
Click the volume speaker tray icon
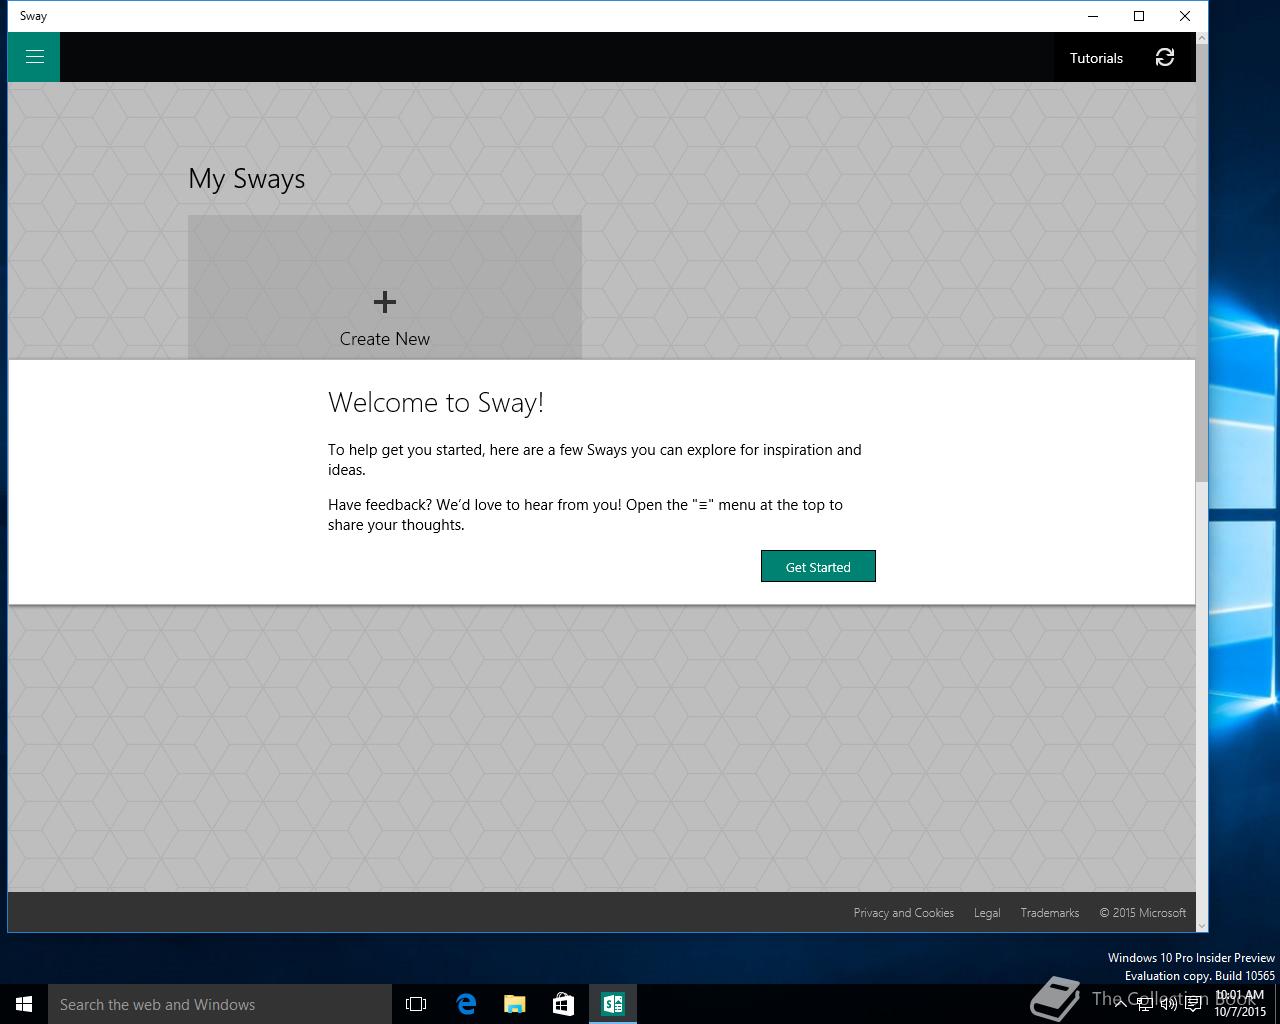(x=1168, y=1004)
